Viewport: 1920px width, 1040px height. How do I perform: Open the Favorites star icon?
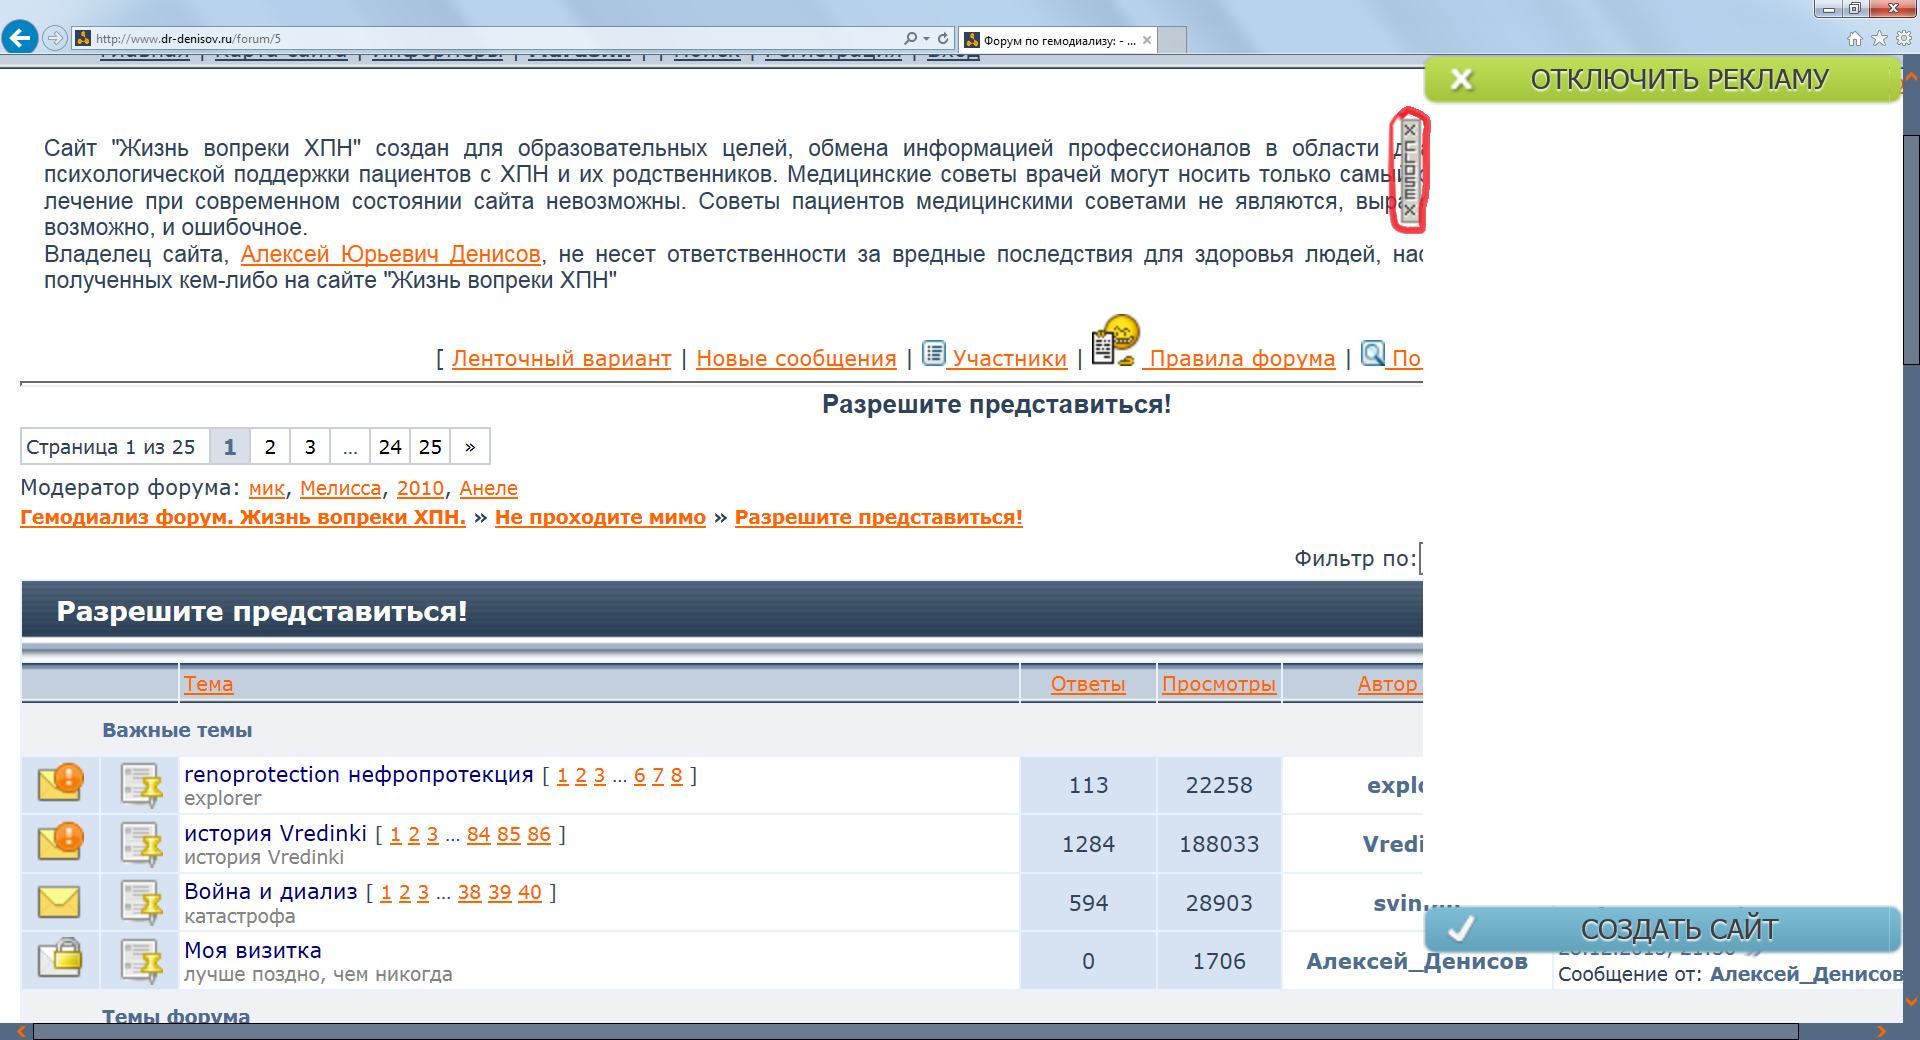1879,38
